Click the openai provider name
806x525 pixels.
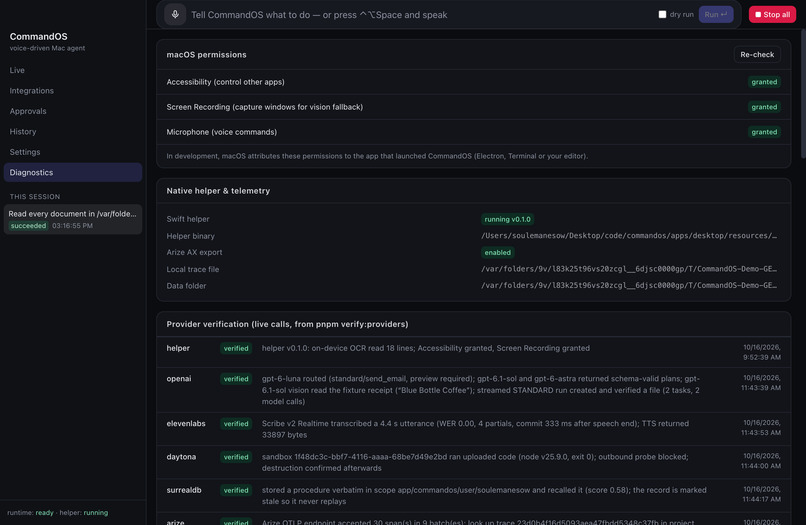[179, 378]
